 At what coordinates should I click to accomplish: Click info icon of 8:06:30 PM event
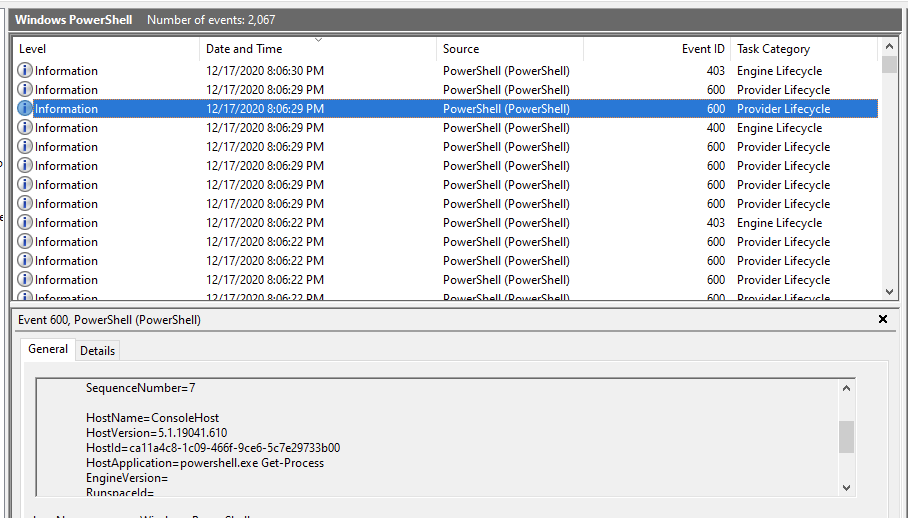(x=24, y=71)
